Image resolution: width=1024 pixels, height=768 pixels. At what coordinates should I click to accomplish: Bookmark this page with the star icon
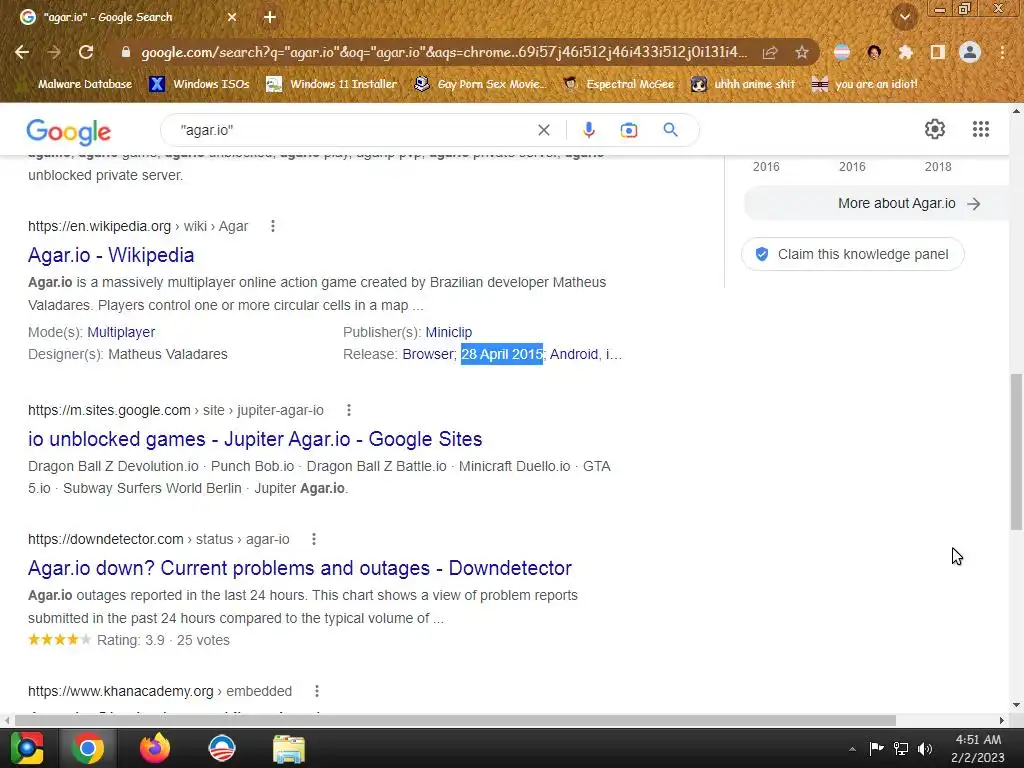click(802, 52)
